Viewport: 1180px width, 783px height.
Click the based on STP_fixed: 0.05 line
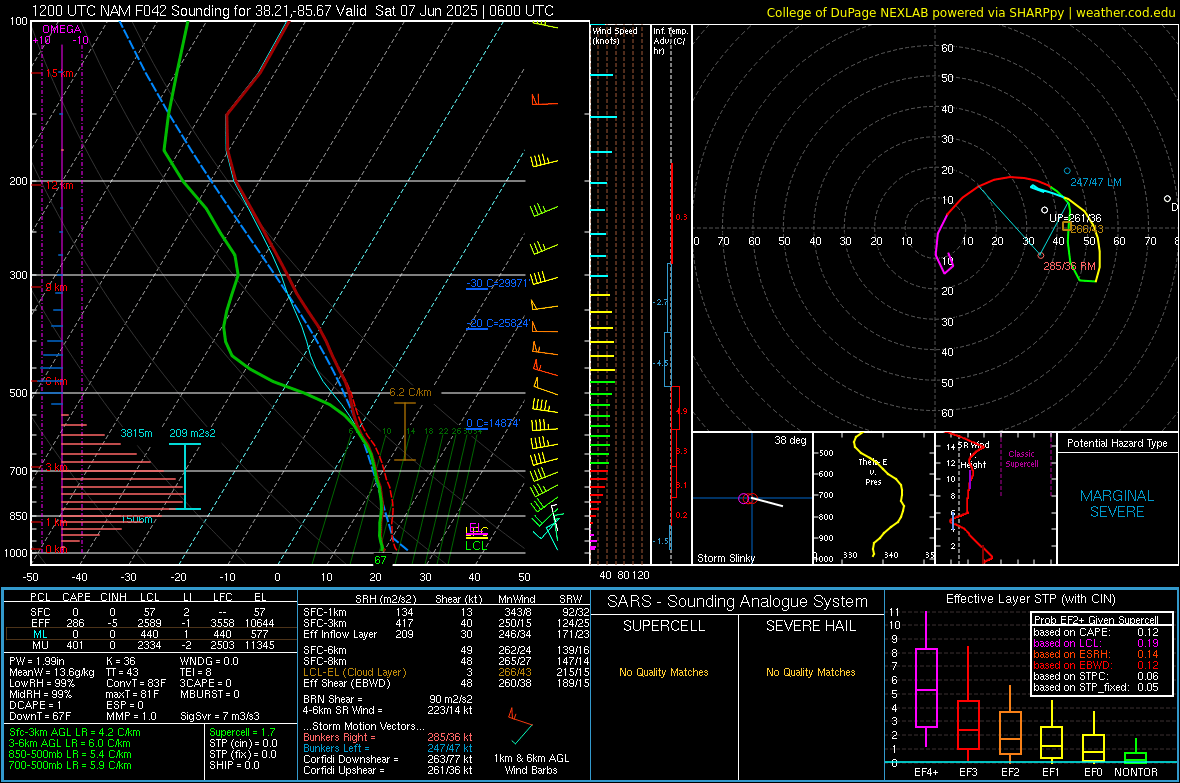click(1096, 687)
